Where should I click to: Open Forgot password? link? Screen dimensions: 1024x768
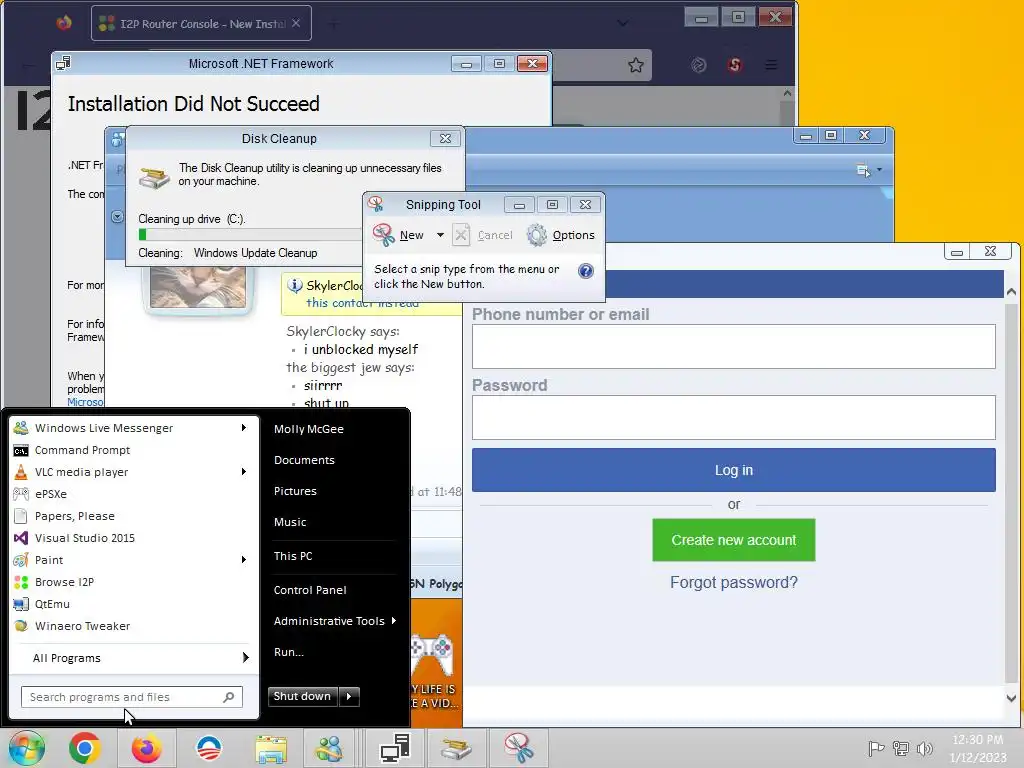point(733,582)
